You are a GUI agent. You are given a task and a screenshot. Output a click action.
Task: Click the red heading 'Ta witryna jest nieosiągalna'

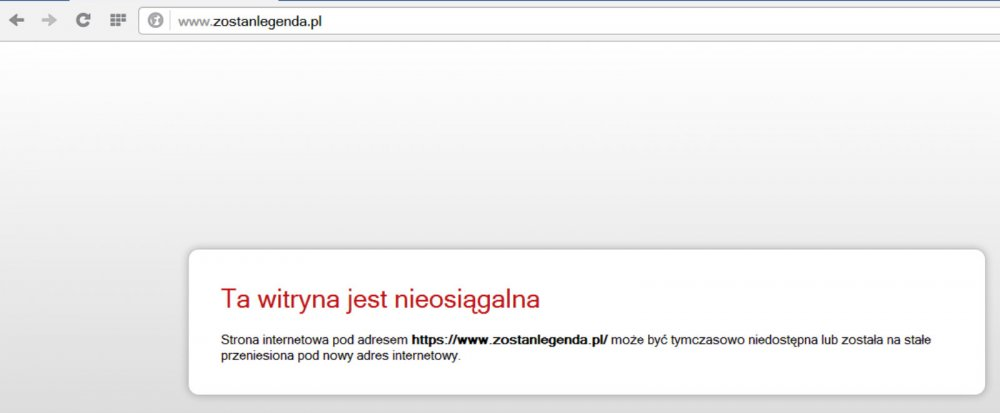pyautogui.click(x=380, y=298)
